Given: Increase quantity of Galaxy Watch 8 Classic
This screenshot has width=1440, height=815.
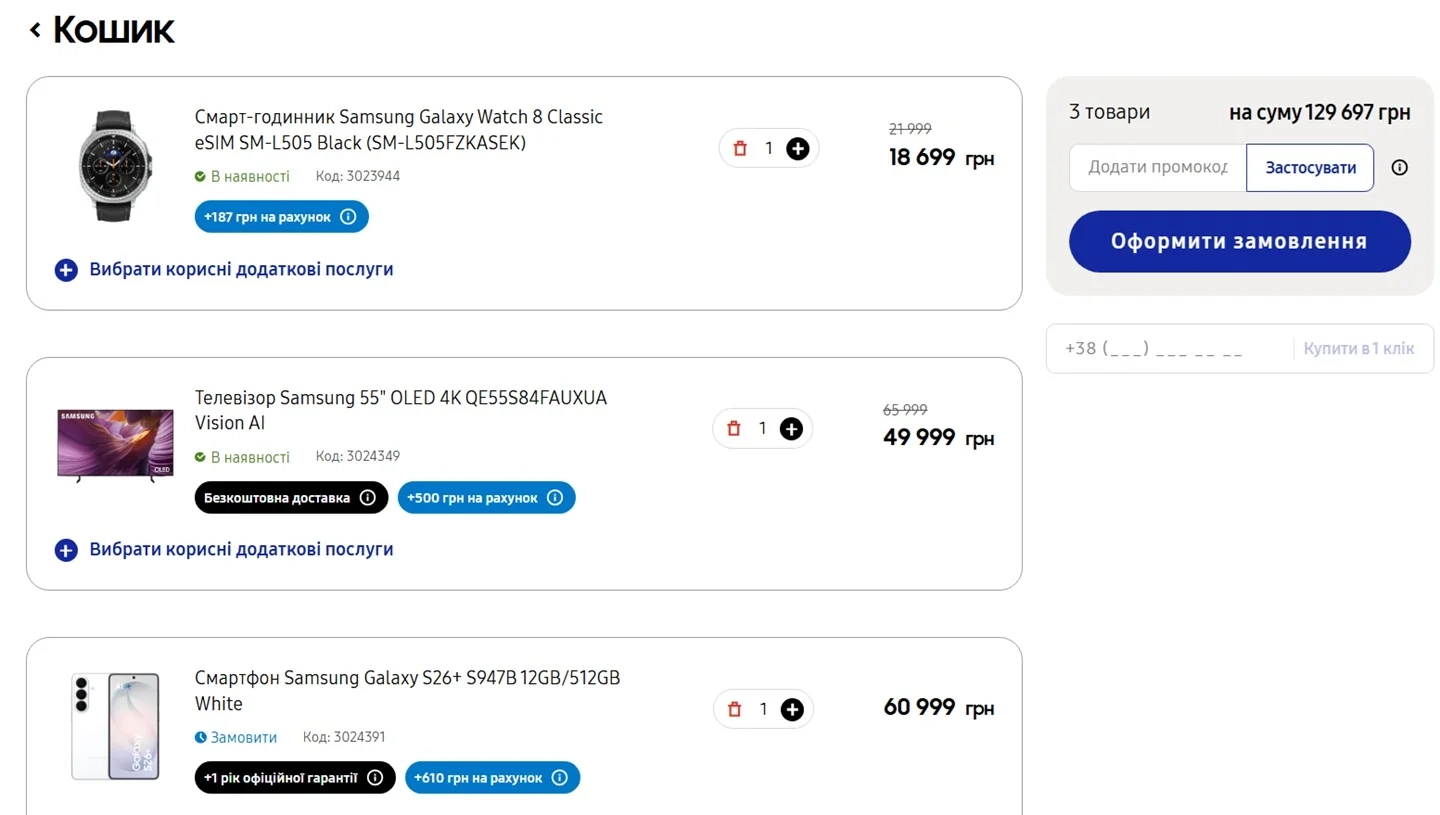Looking at the screenshot, I should coord(797,149).
